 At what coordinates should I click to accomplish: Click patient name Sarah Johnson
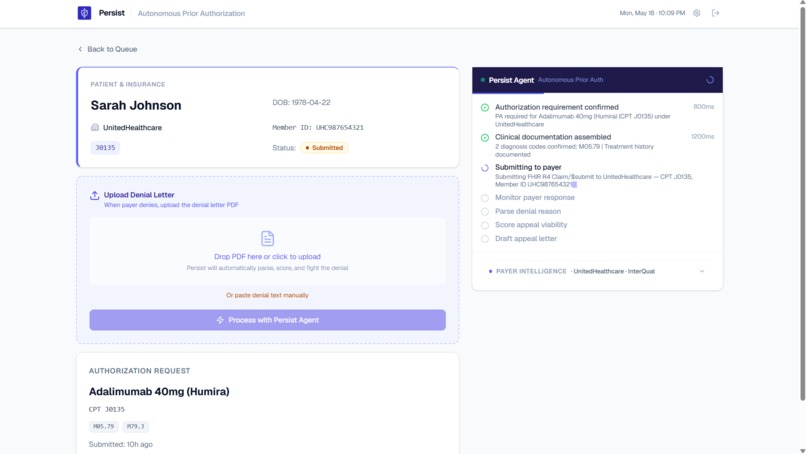coord(136,105)
